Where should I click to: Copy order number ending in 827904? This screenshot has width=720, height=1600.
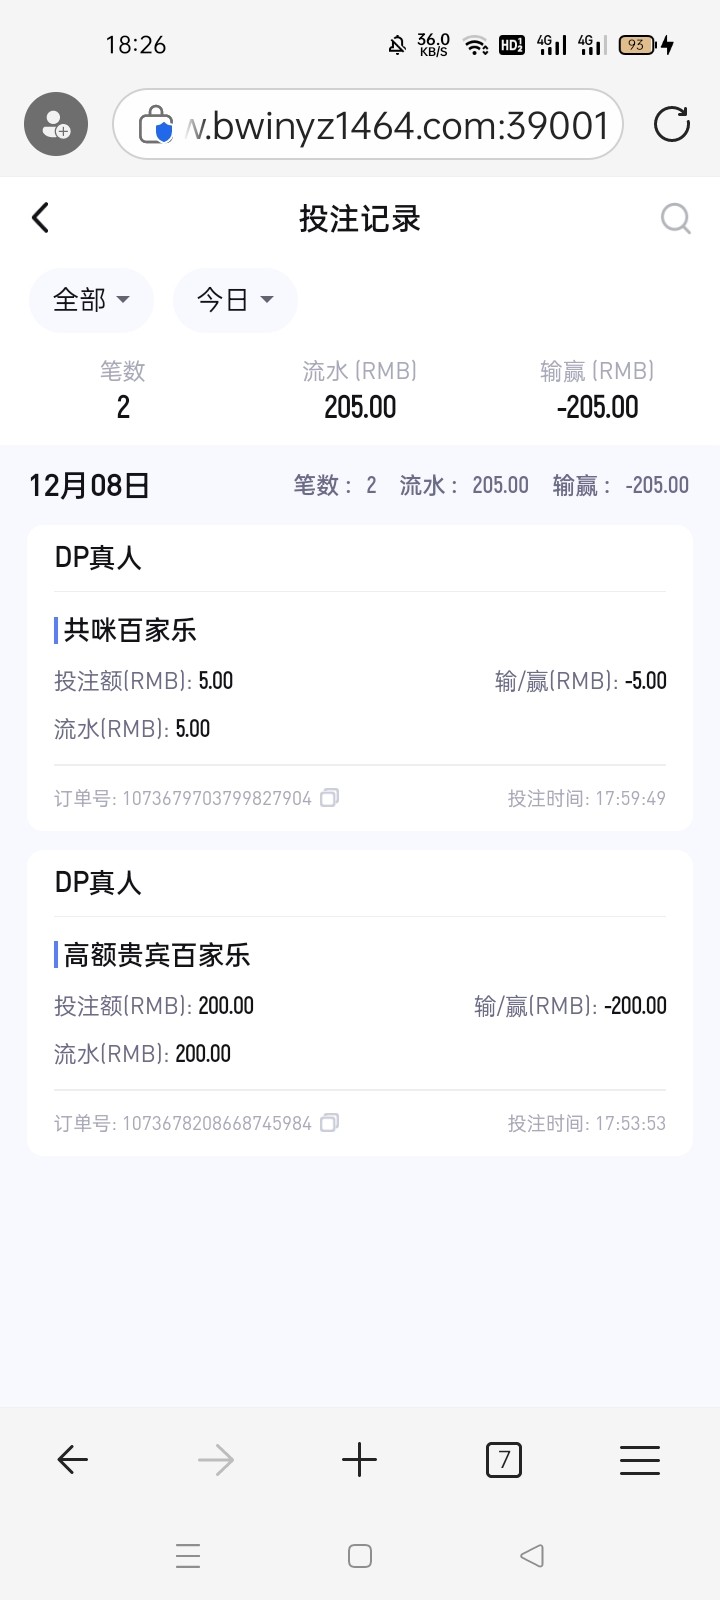(x=330, y=798)
